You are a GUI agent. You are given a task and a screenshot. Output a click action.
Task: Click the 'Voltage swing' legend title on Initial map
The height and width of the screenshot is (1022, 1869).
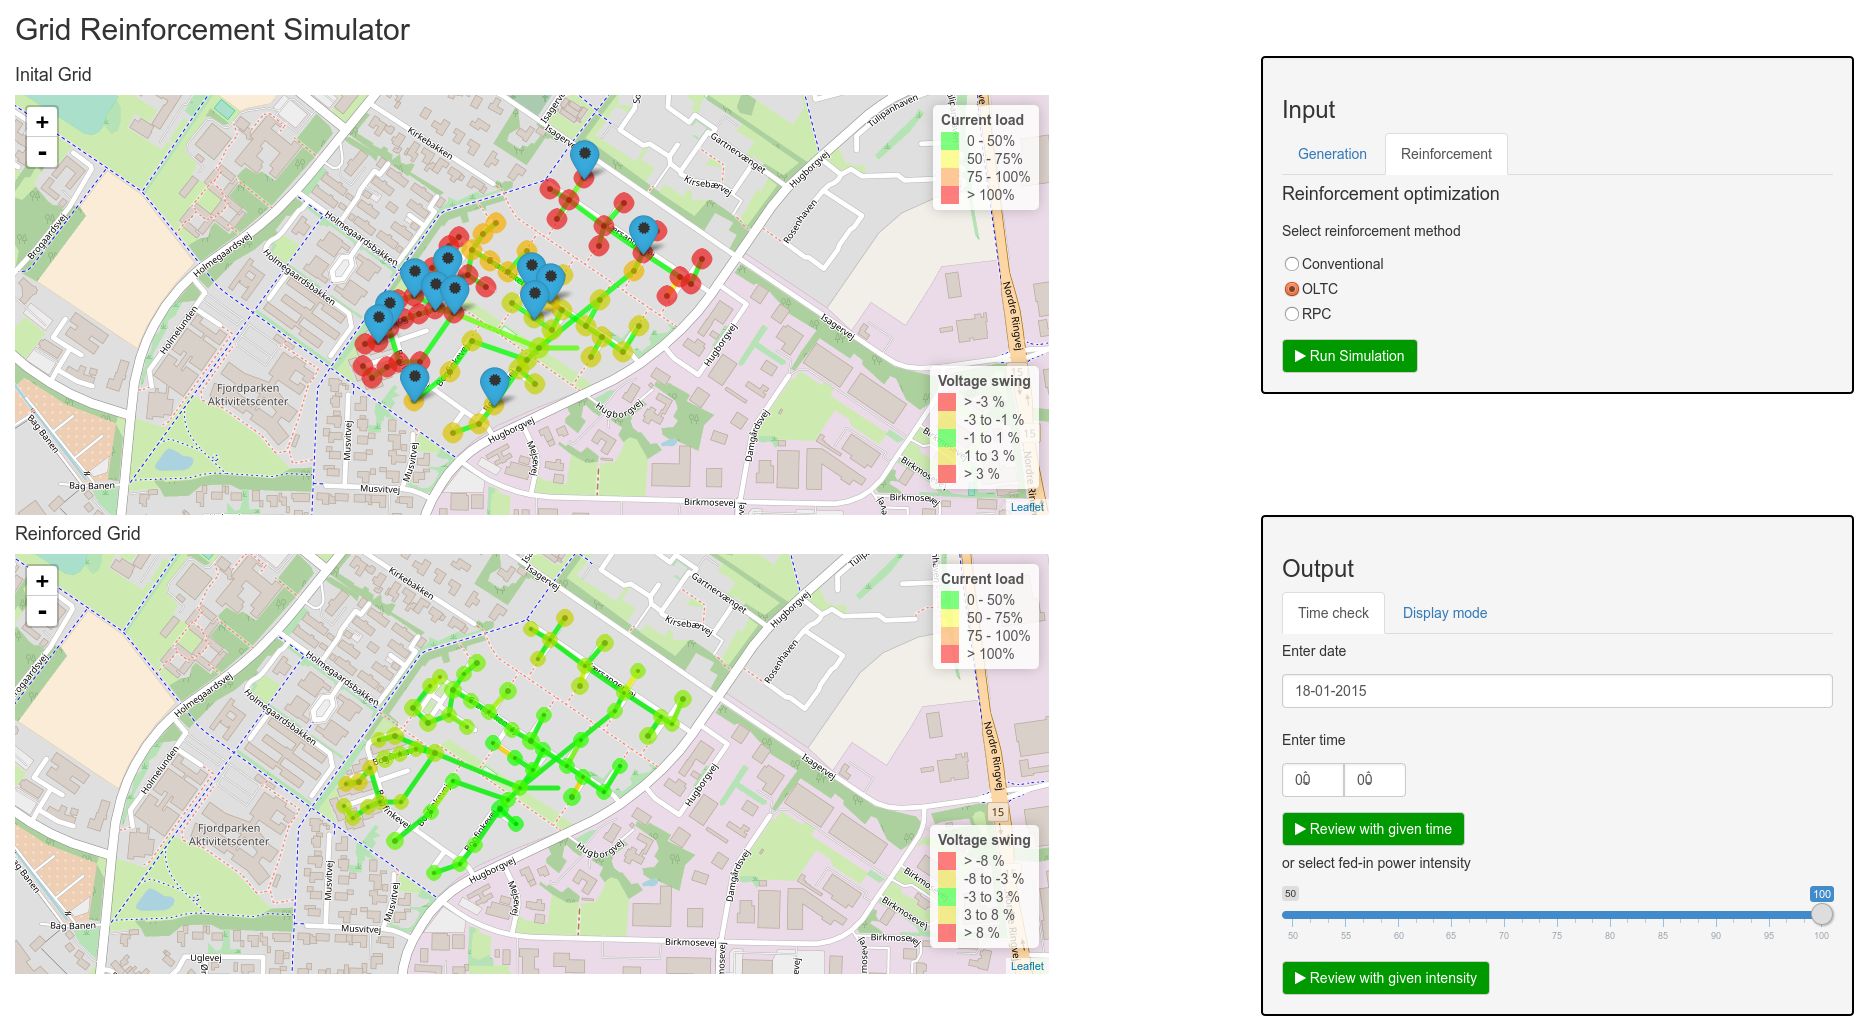(x=984, y=381)
